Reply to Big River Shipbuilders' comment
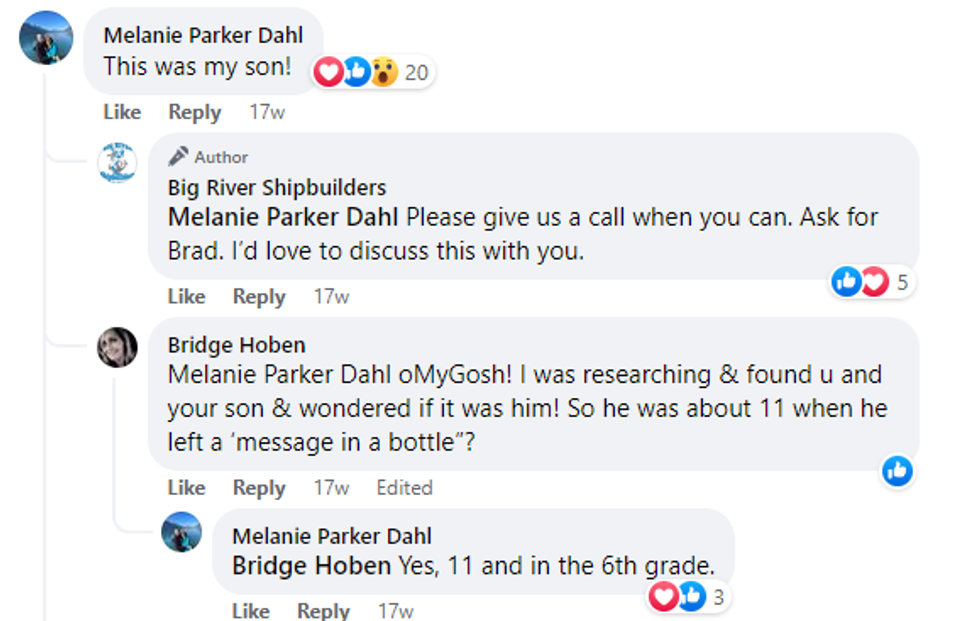The height and width of the screenshot is (621, 980). (259, 297)
